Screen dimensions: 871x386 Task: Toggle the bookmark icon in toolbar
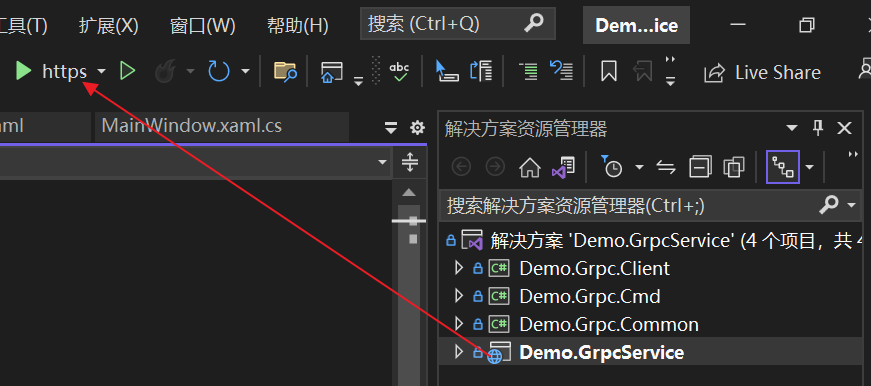click(x=609, y=72)
